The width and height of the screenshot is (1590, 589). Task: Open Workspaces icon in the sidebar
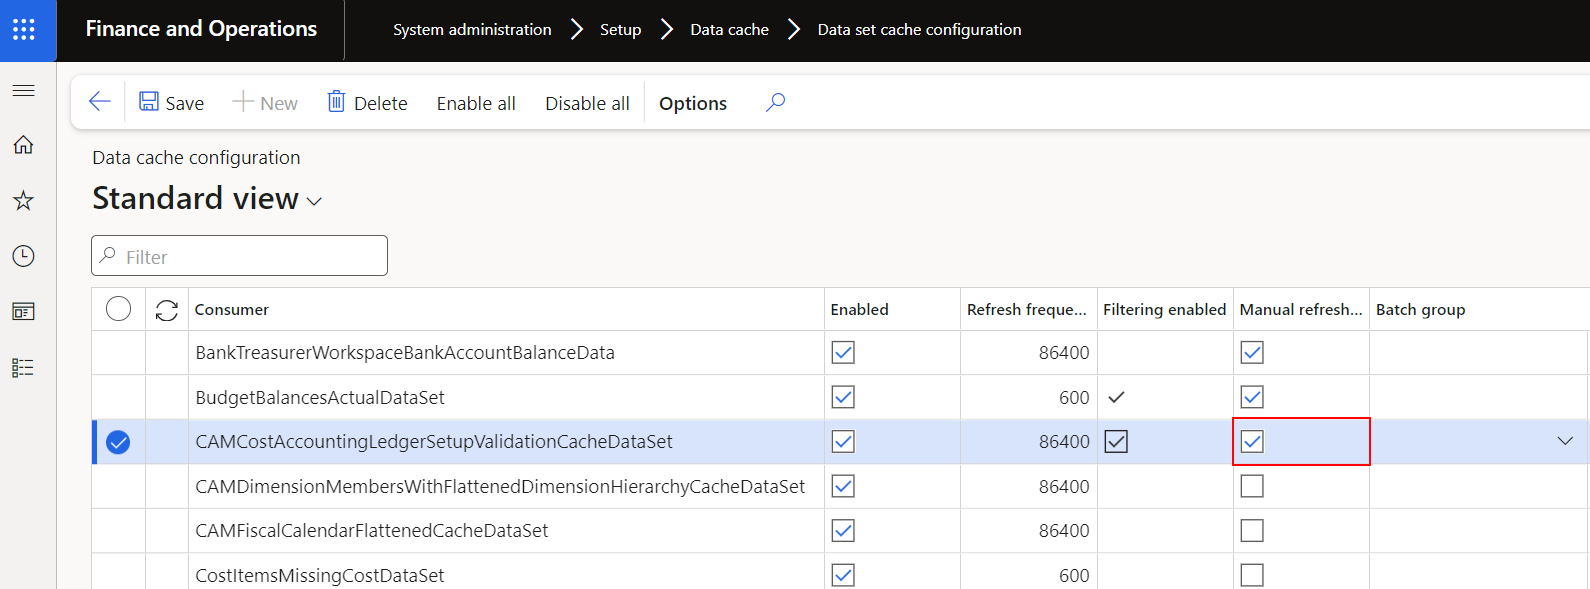pyautogui.click(x=24, y=312)
